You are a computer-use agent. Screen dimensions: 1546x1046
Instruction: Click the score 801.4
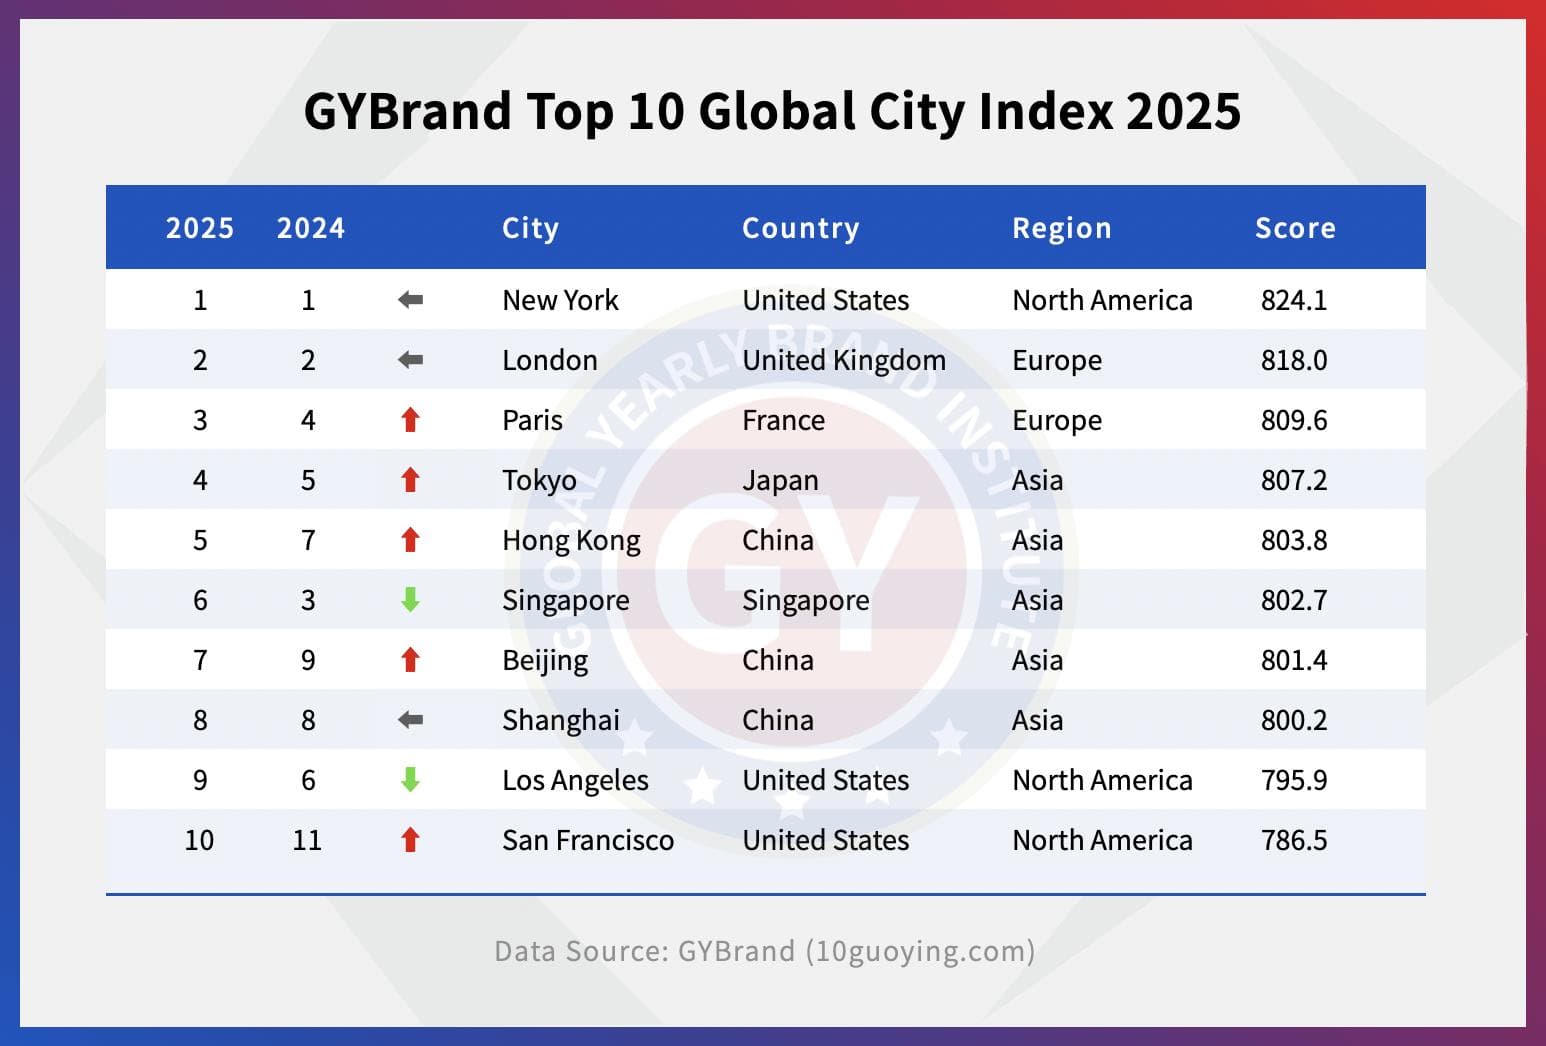1294,660
